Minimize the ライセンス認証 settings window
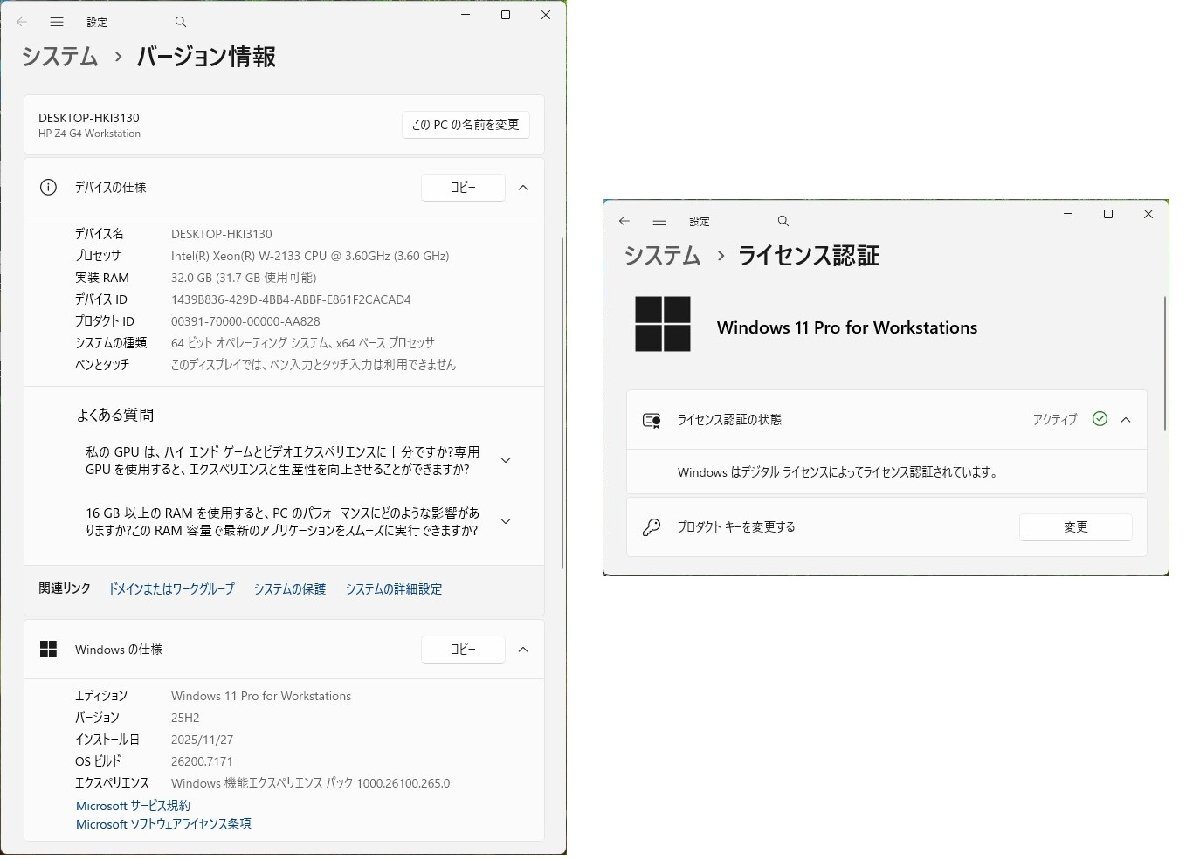Screen dimensions: 1200x860 coord(1069,213)
